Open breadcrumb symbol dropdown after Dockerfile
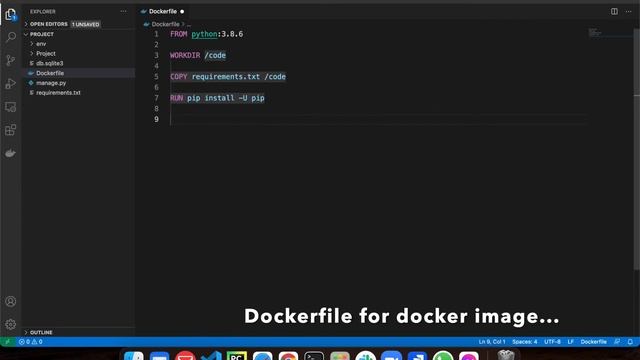This screenshot has width=640, height=360. click(x=189, y=24)
